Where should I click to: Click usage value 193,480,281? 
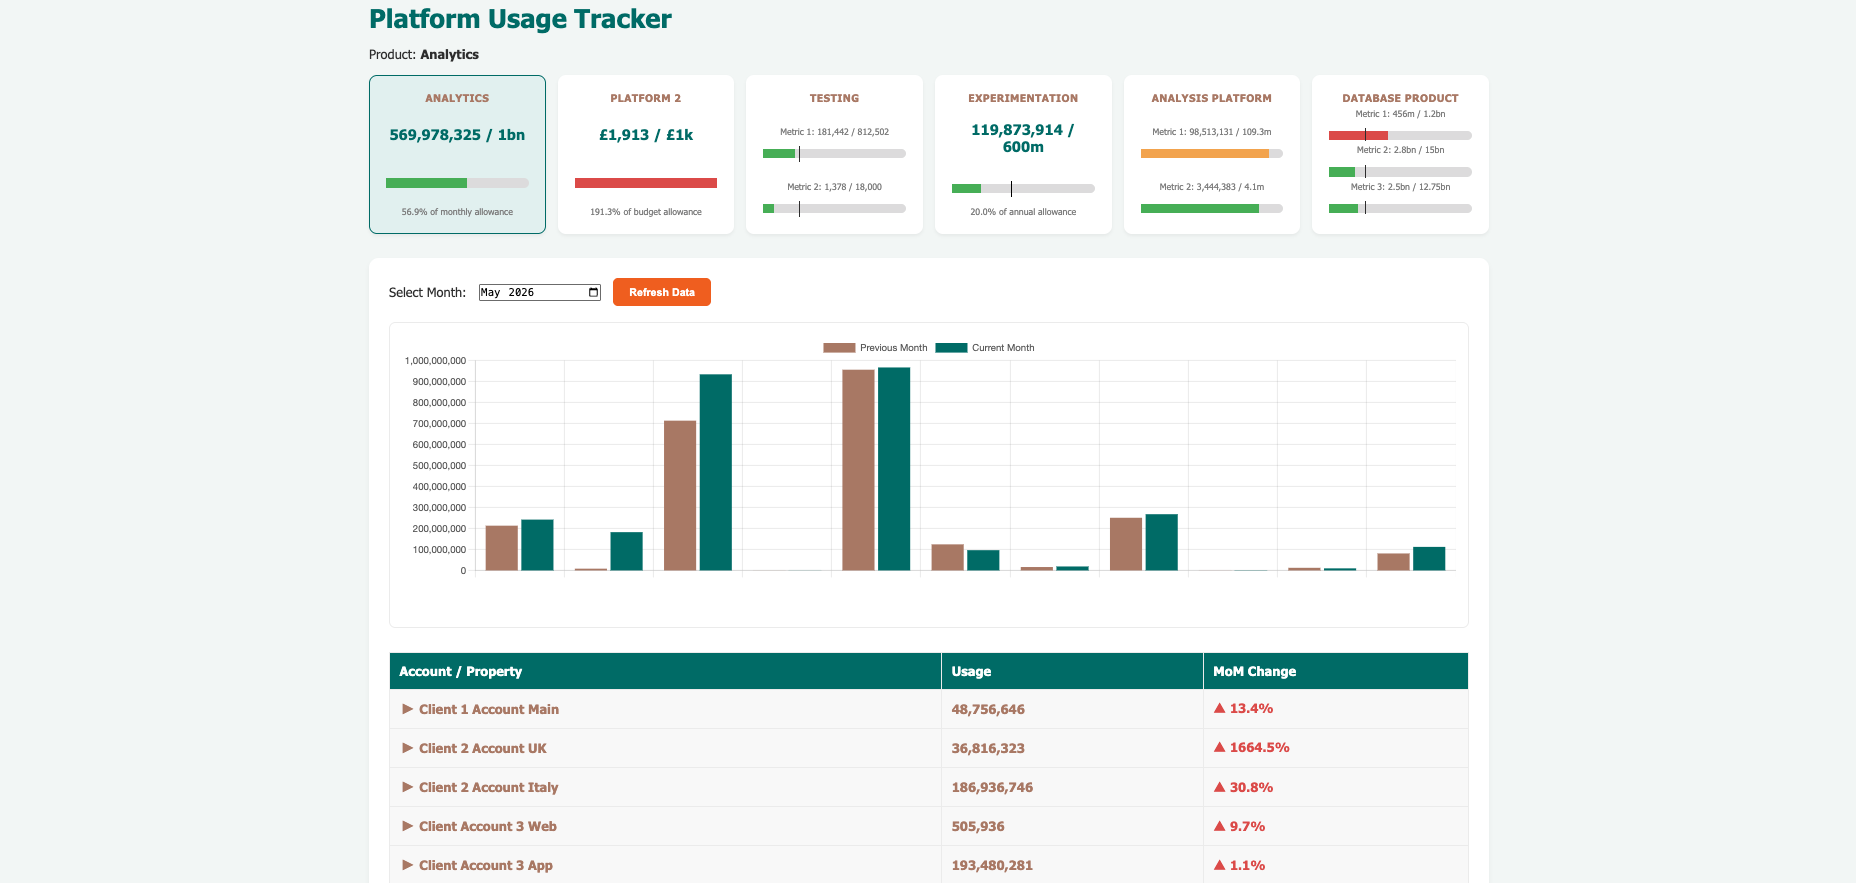click(992, 865)
